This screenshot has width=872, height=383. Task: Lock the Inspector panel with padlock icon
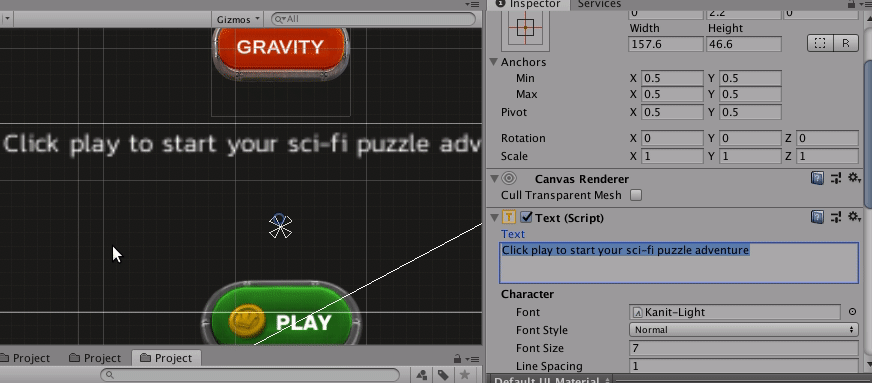[851, 4]
